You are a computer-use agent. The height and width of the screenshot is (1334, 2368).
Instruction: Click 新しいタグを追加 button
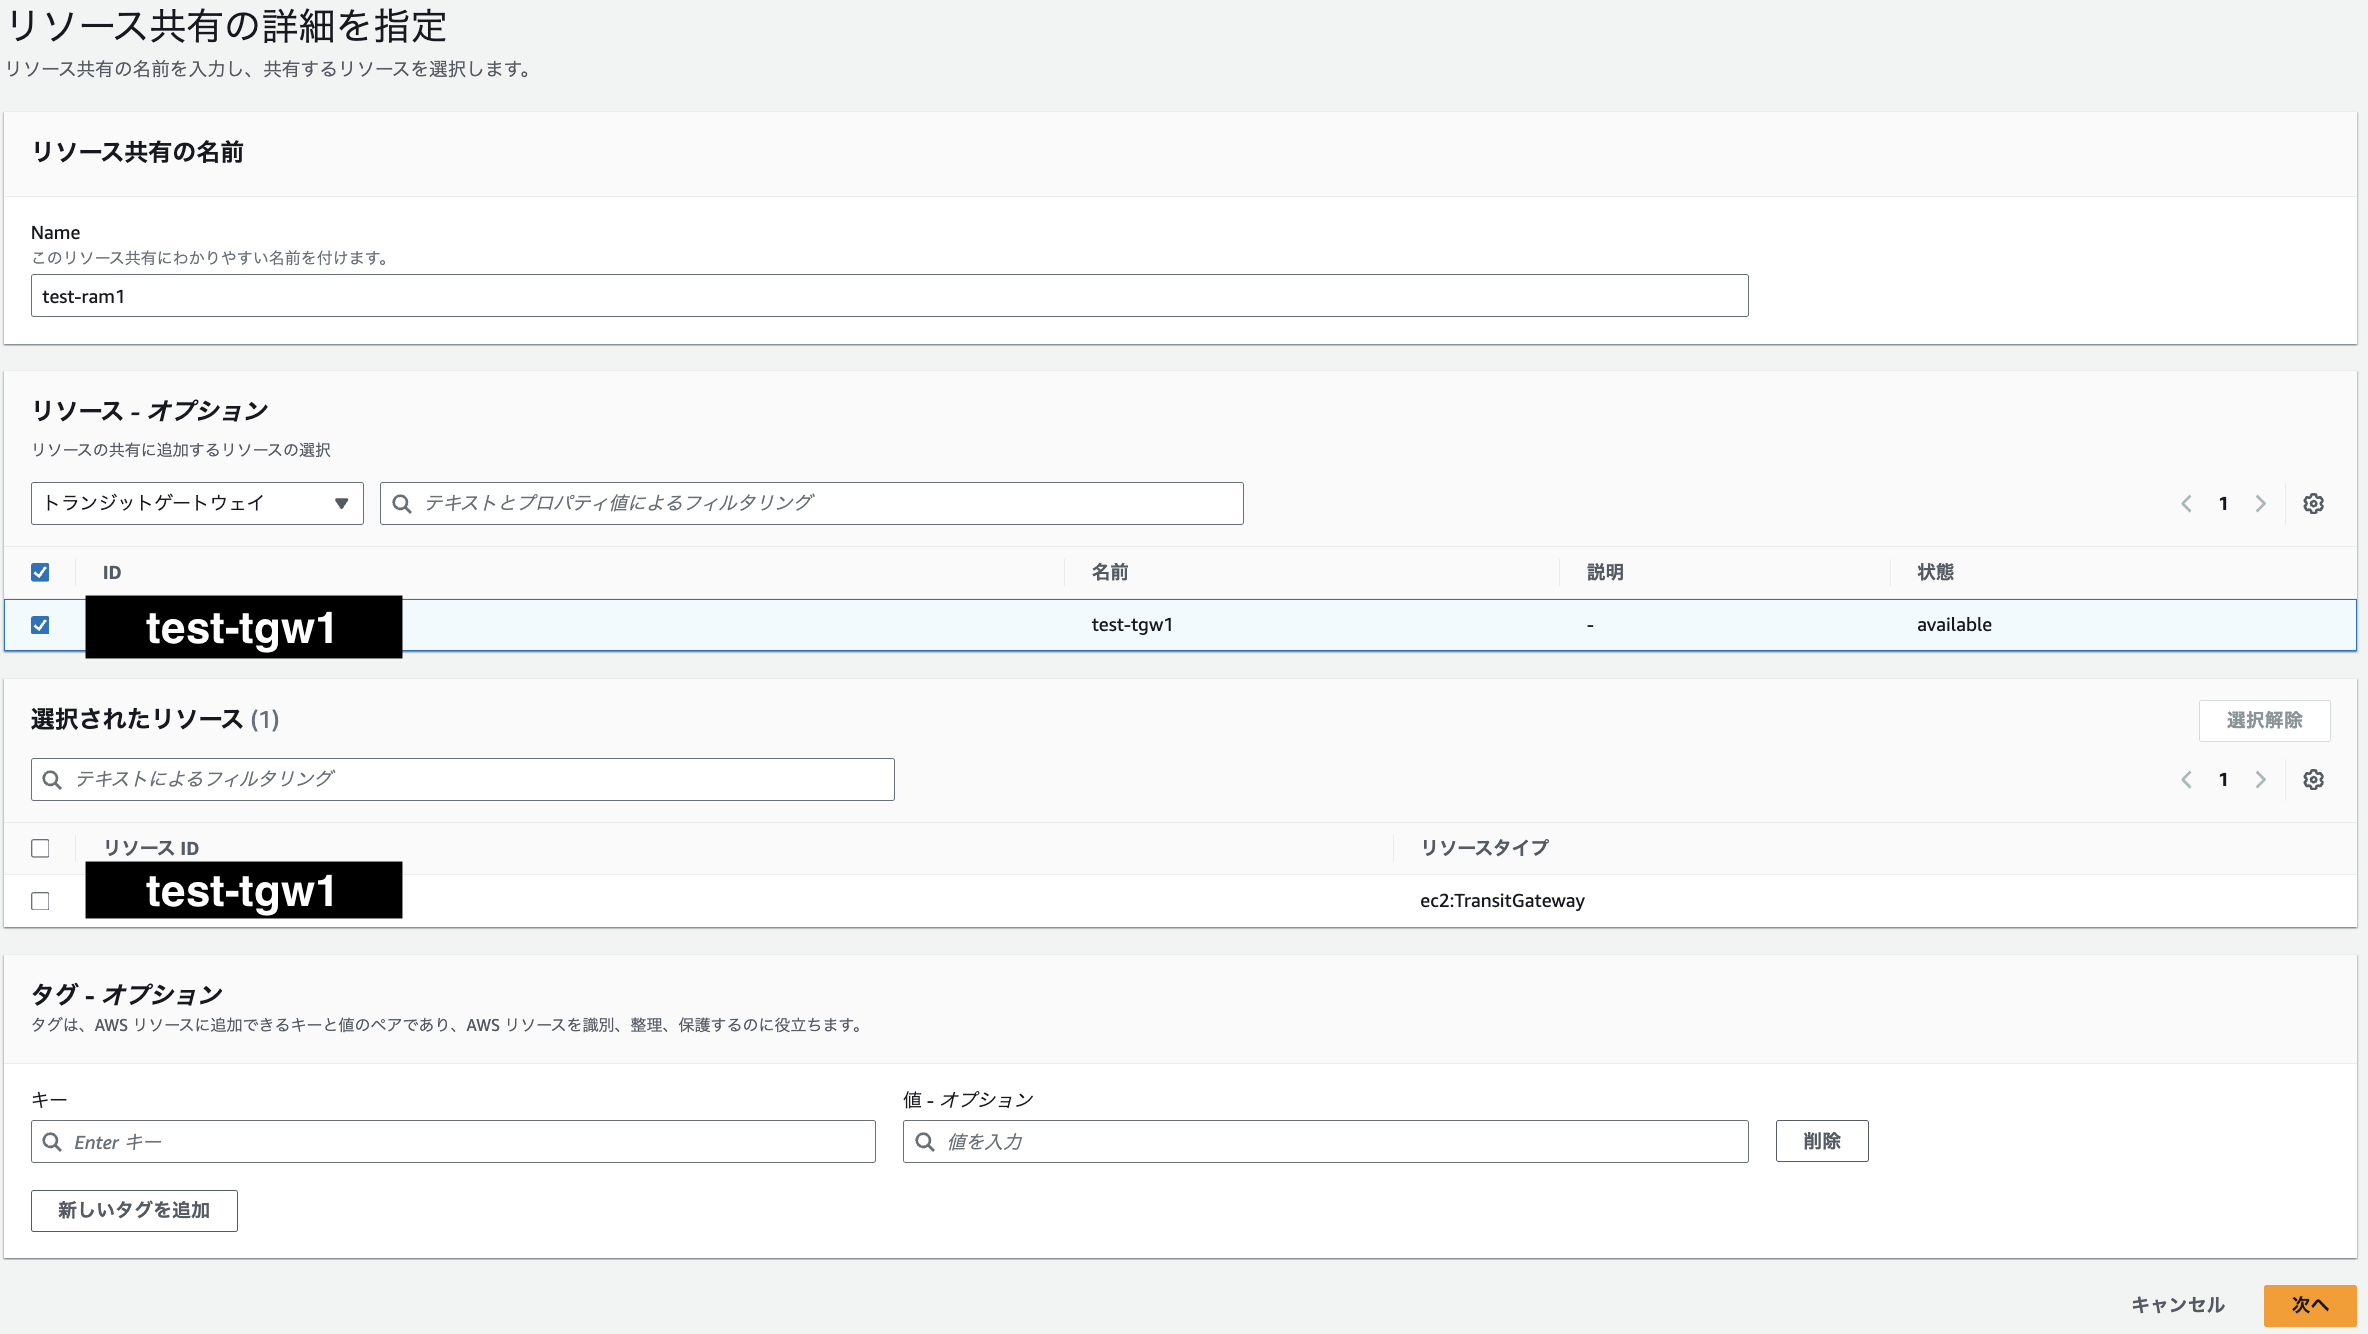pyautogui.click(x=134, y=1210)
